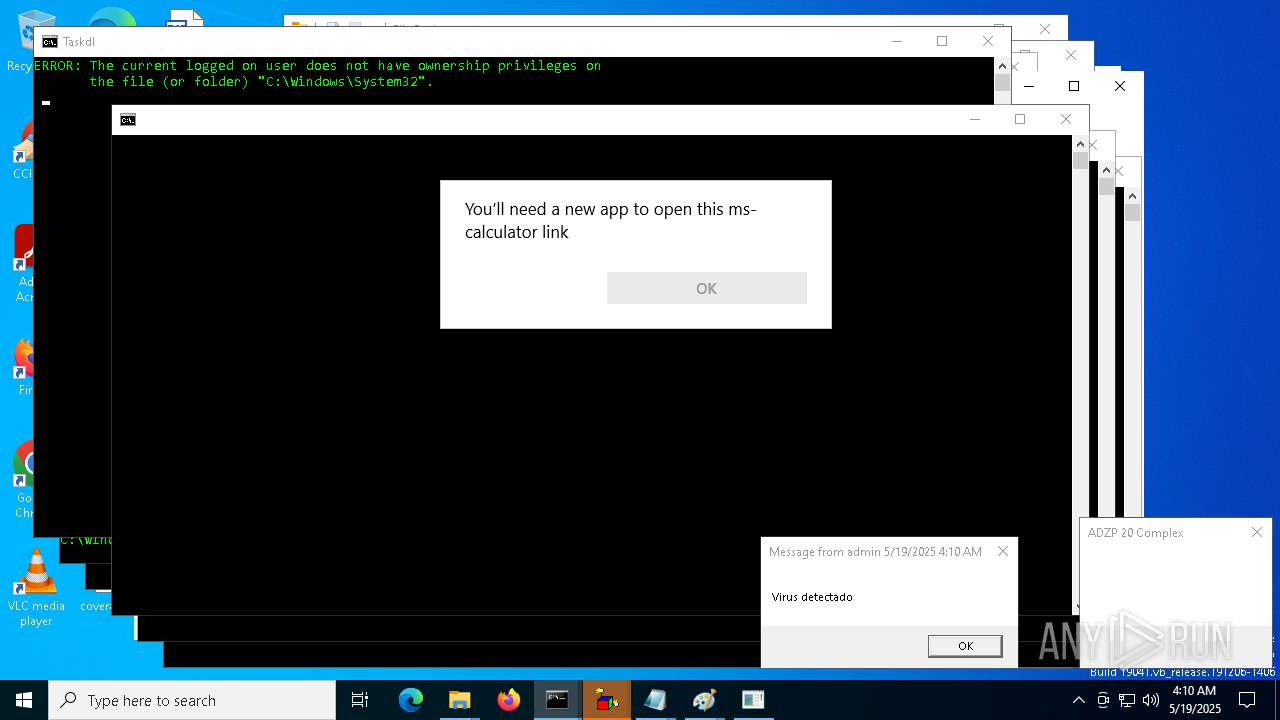
Task: Select the VLC media player desktop icon
Action: click(36, 588)
